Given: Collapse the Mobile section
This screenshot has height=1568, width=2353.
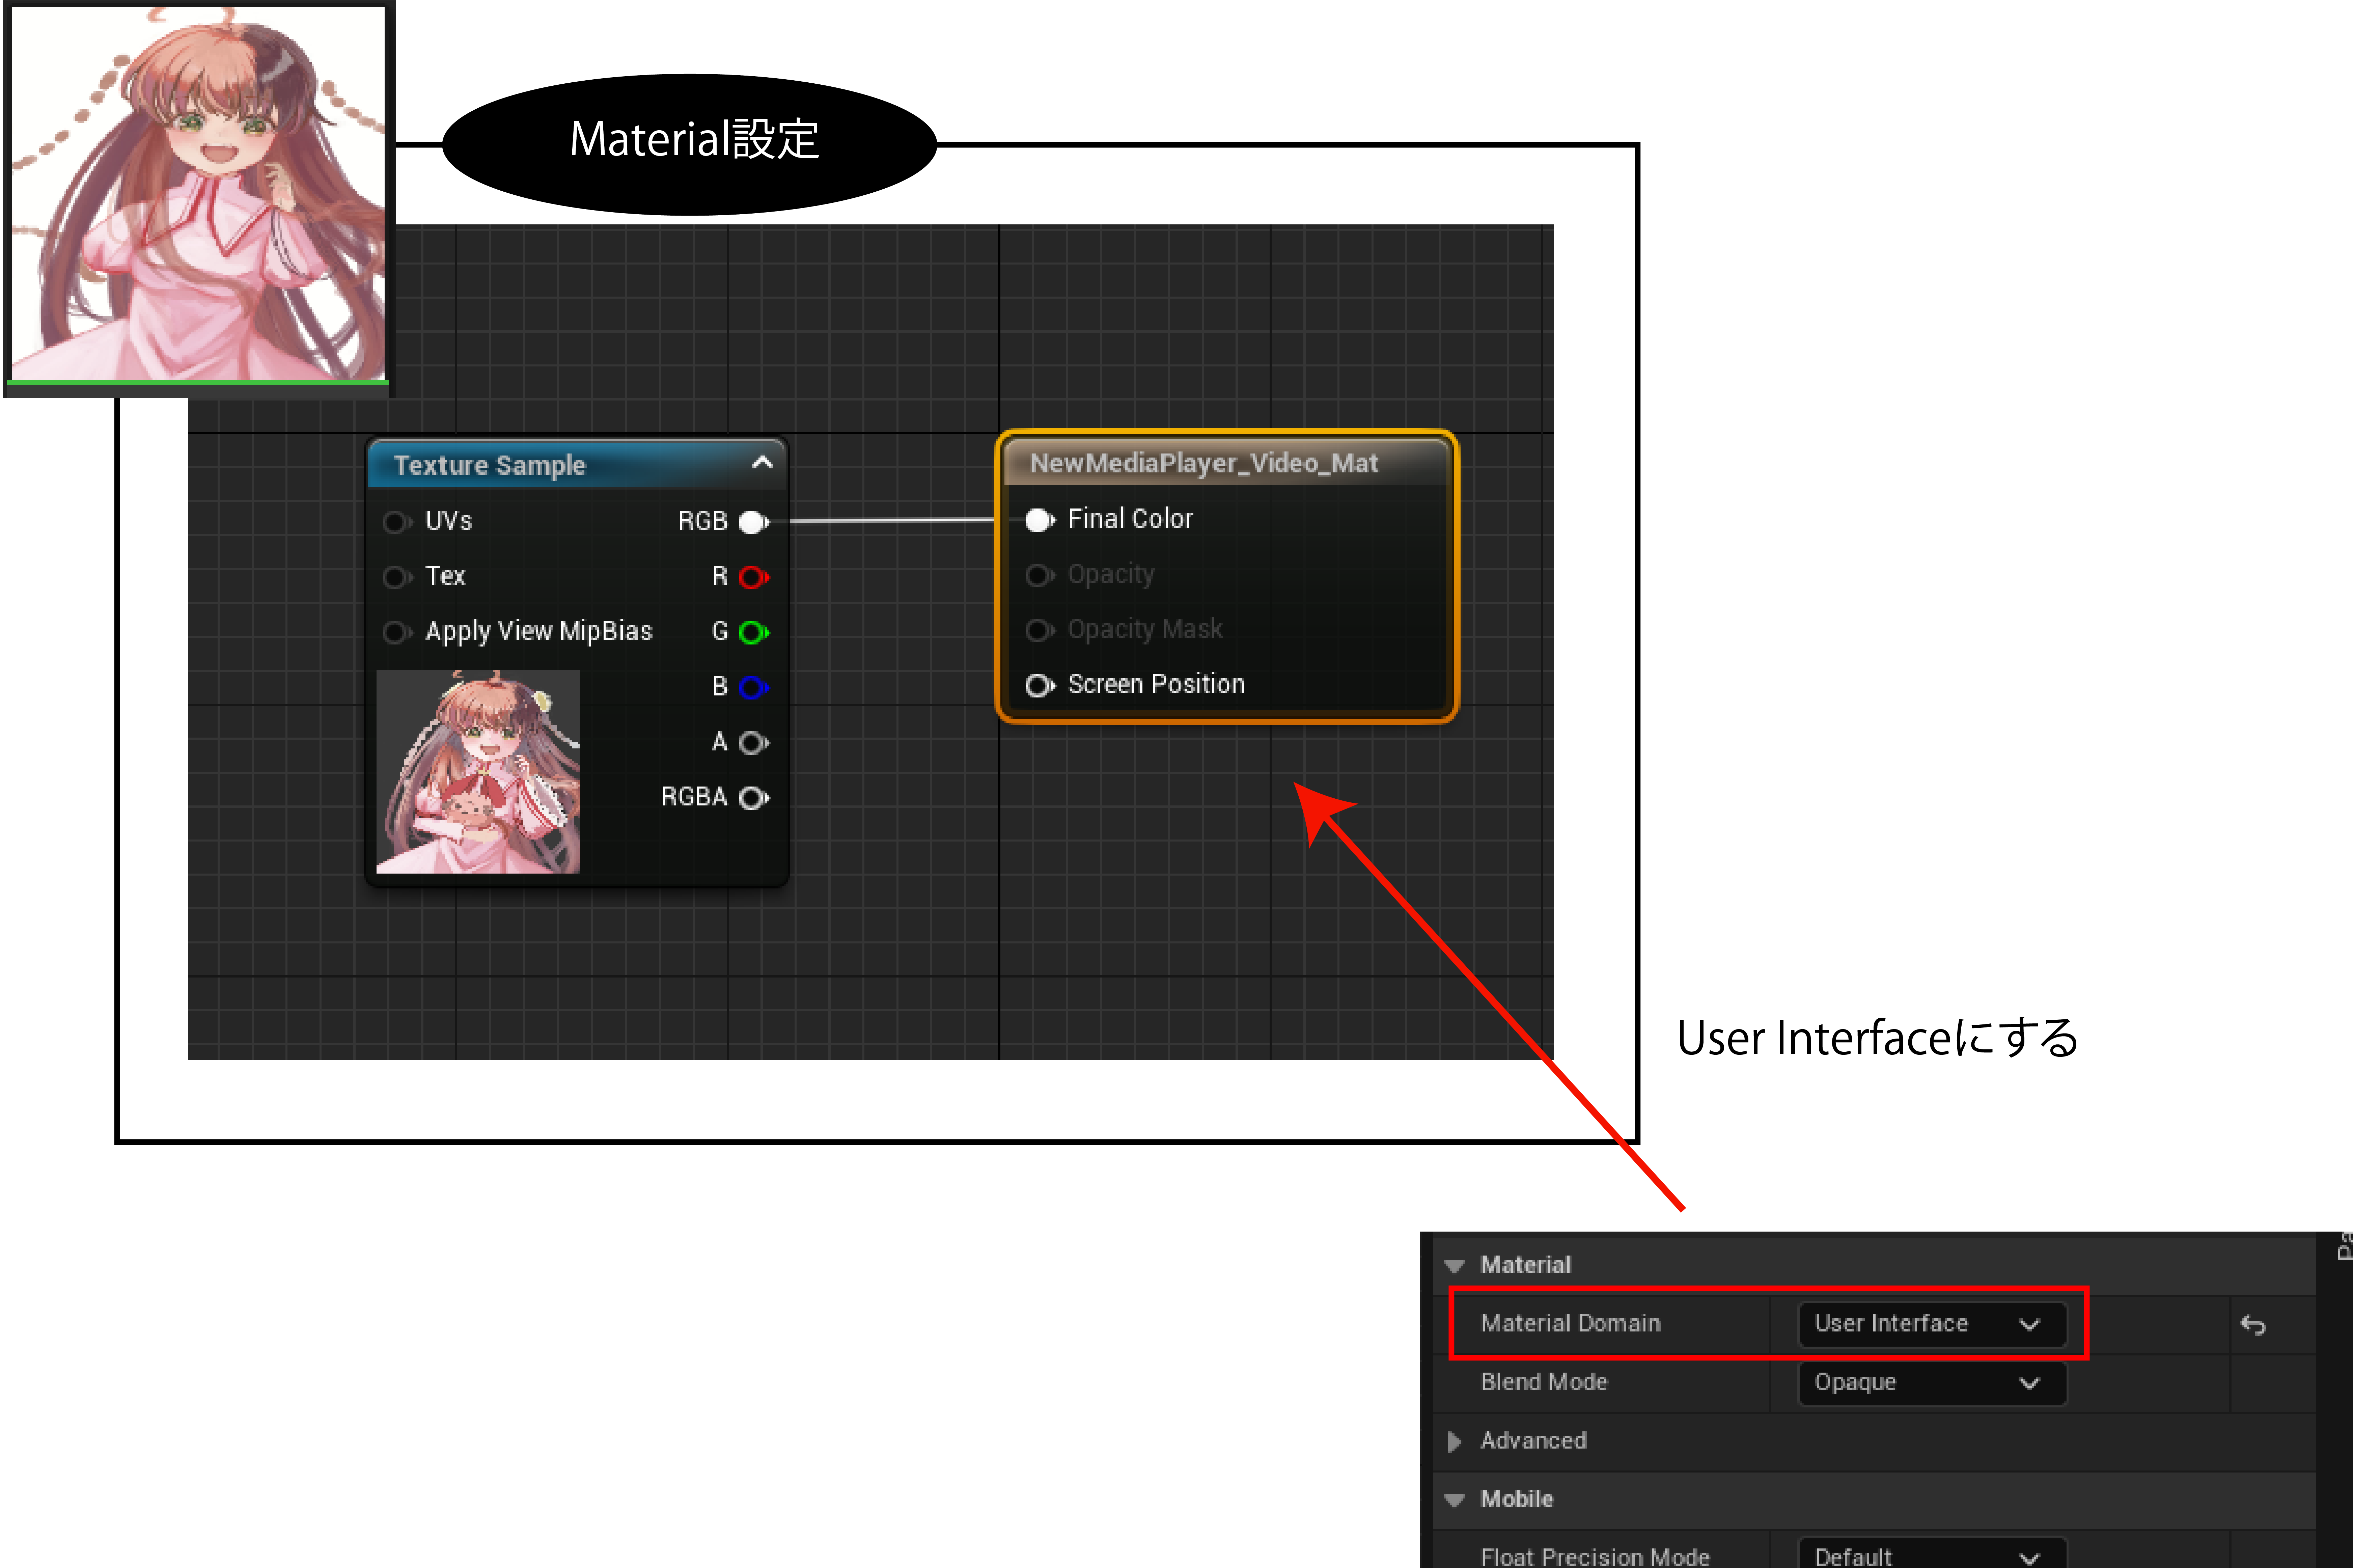Looking at the screenshot, I should tap(1455, 1500).
